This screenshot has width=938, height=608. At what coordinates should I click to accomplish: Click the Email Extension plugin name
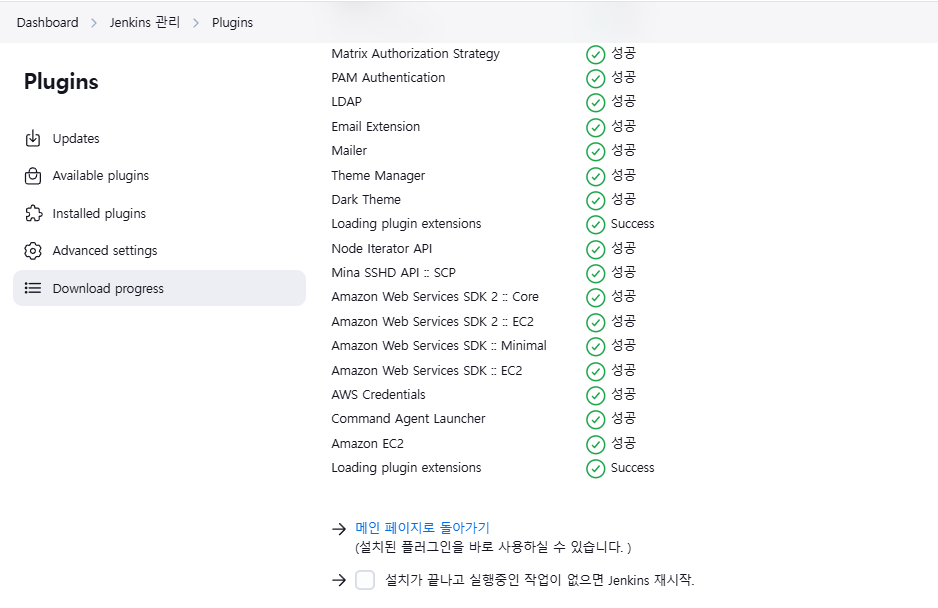[376, 127]
